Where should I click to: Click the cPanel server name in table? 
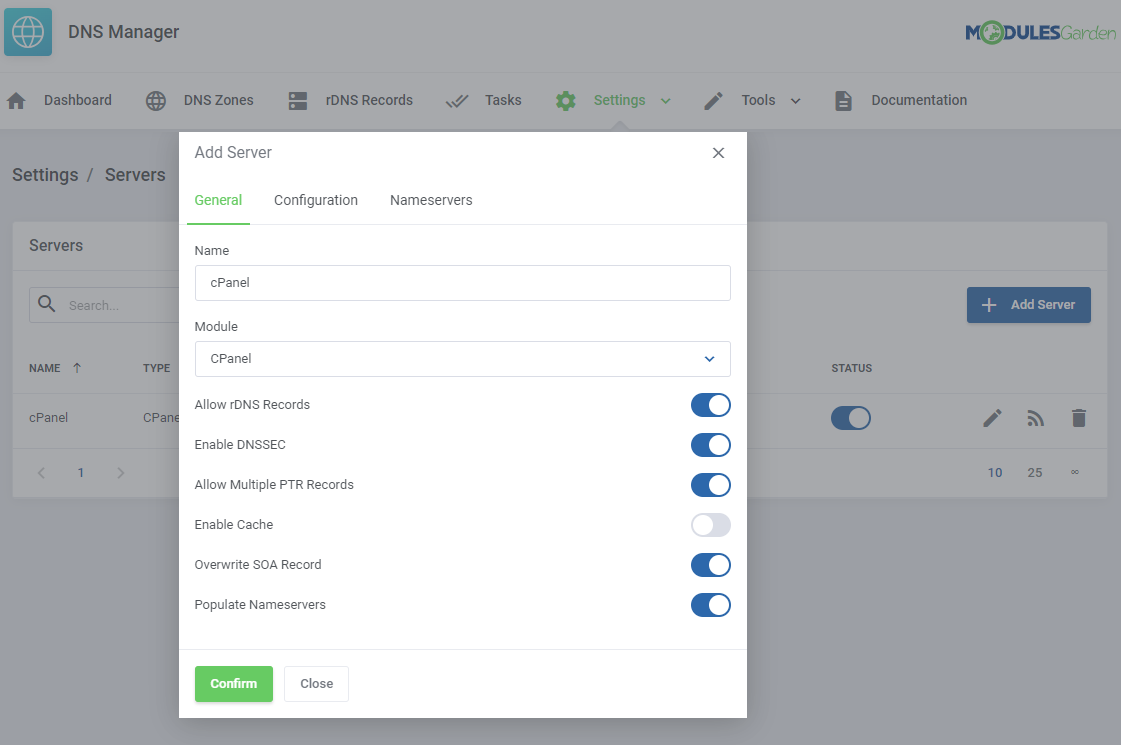[x=49, y=418]
